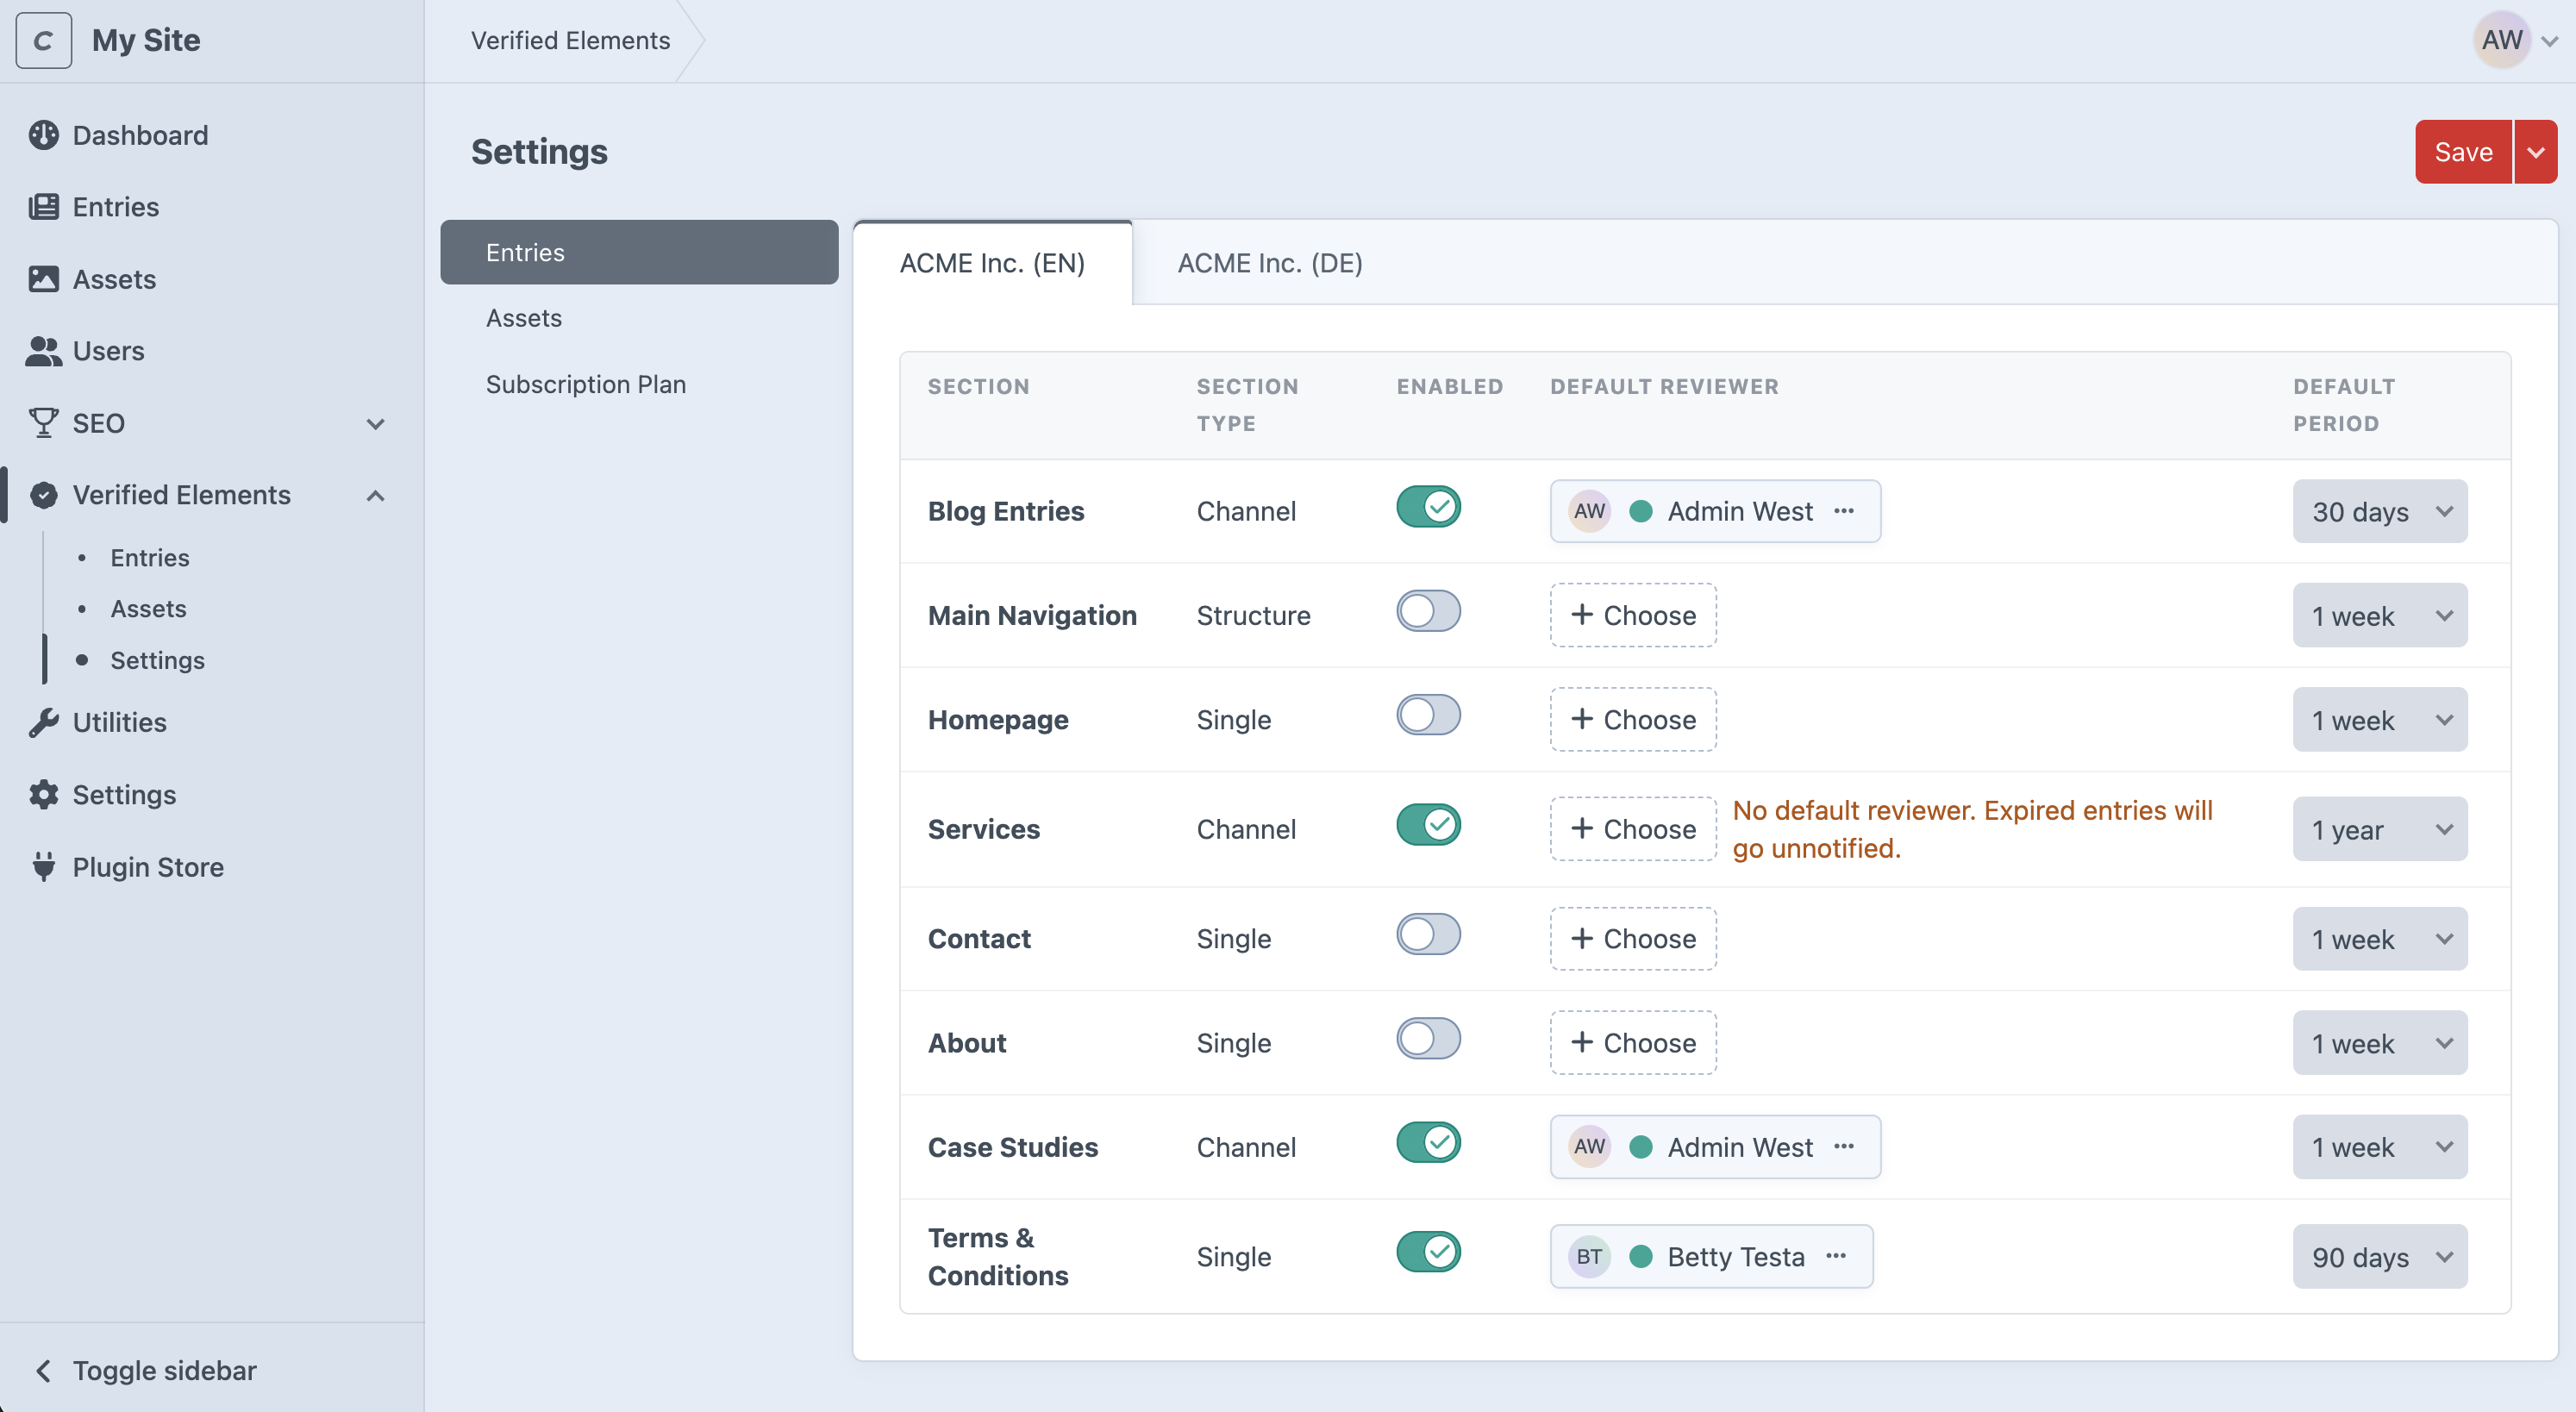Disable the Terms & Conditions toggle
Image resolution: width=2576 pixels, height=1412 pixels.
(1428, 1252)
